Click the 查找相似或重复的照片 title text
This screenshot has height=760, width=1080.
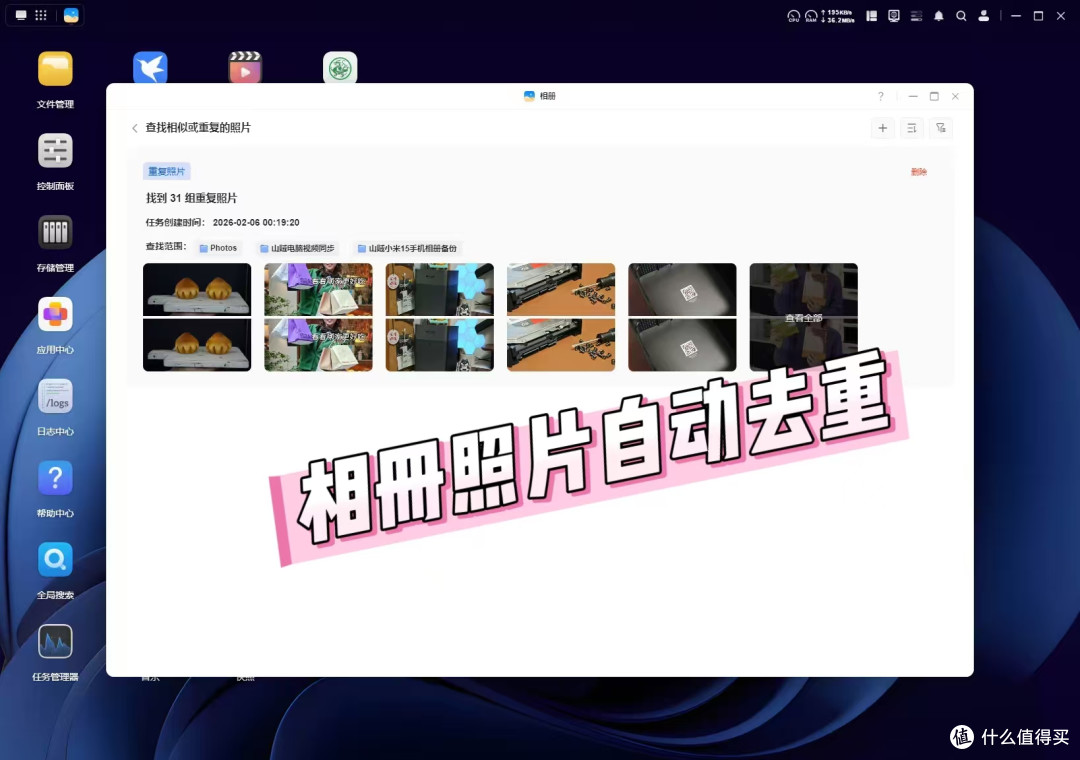[x=198, y=128]
